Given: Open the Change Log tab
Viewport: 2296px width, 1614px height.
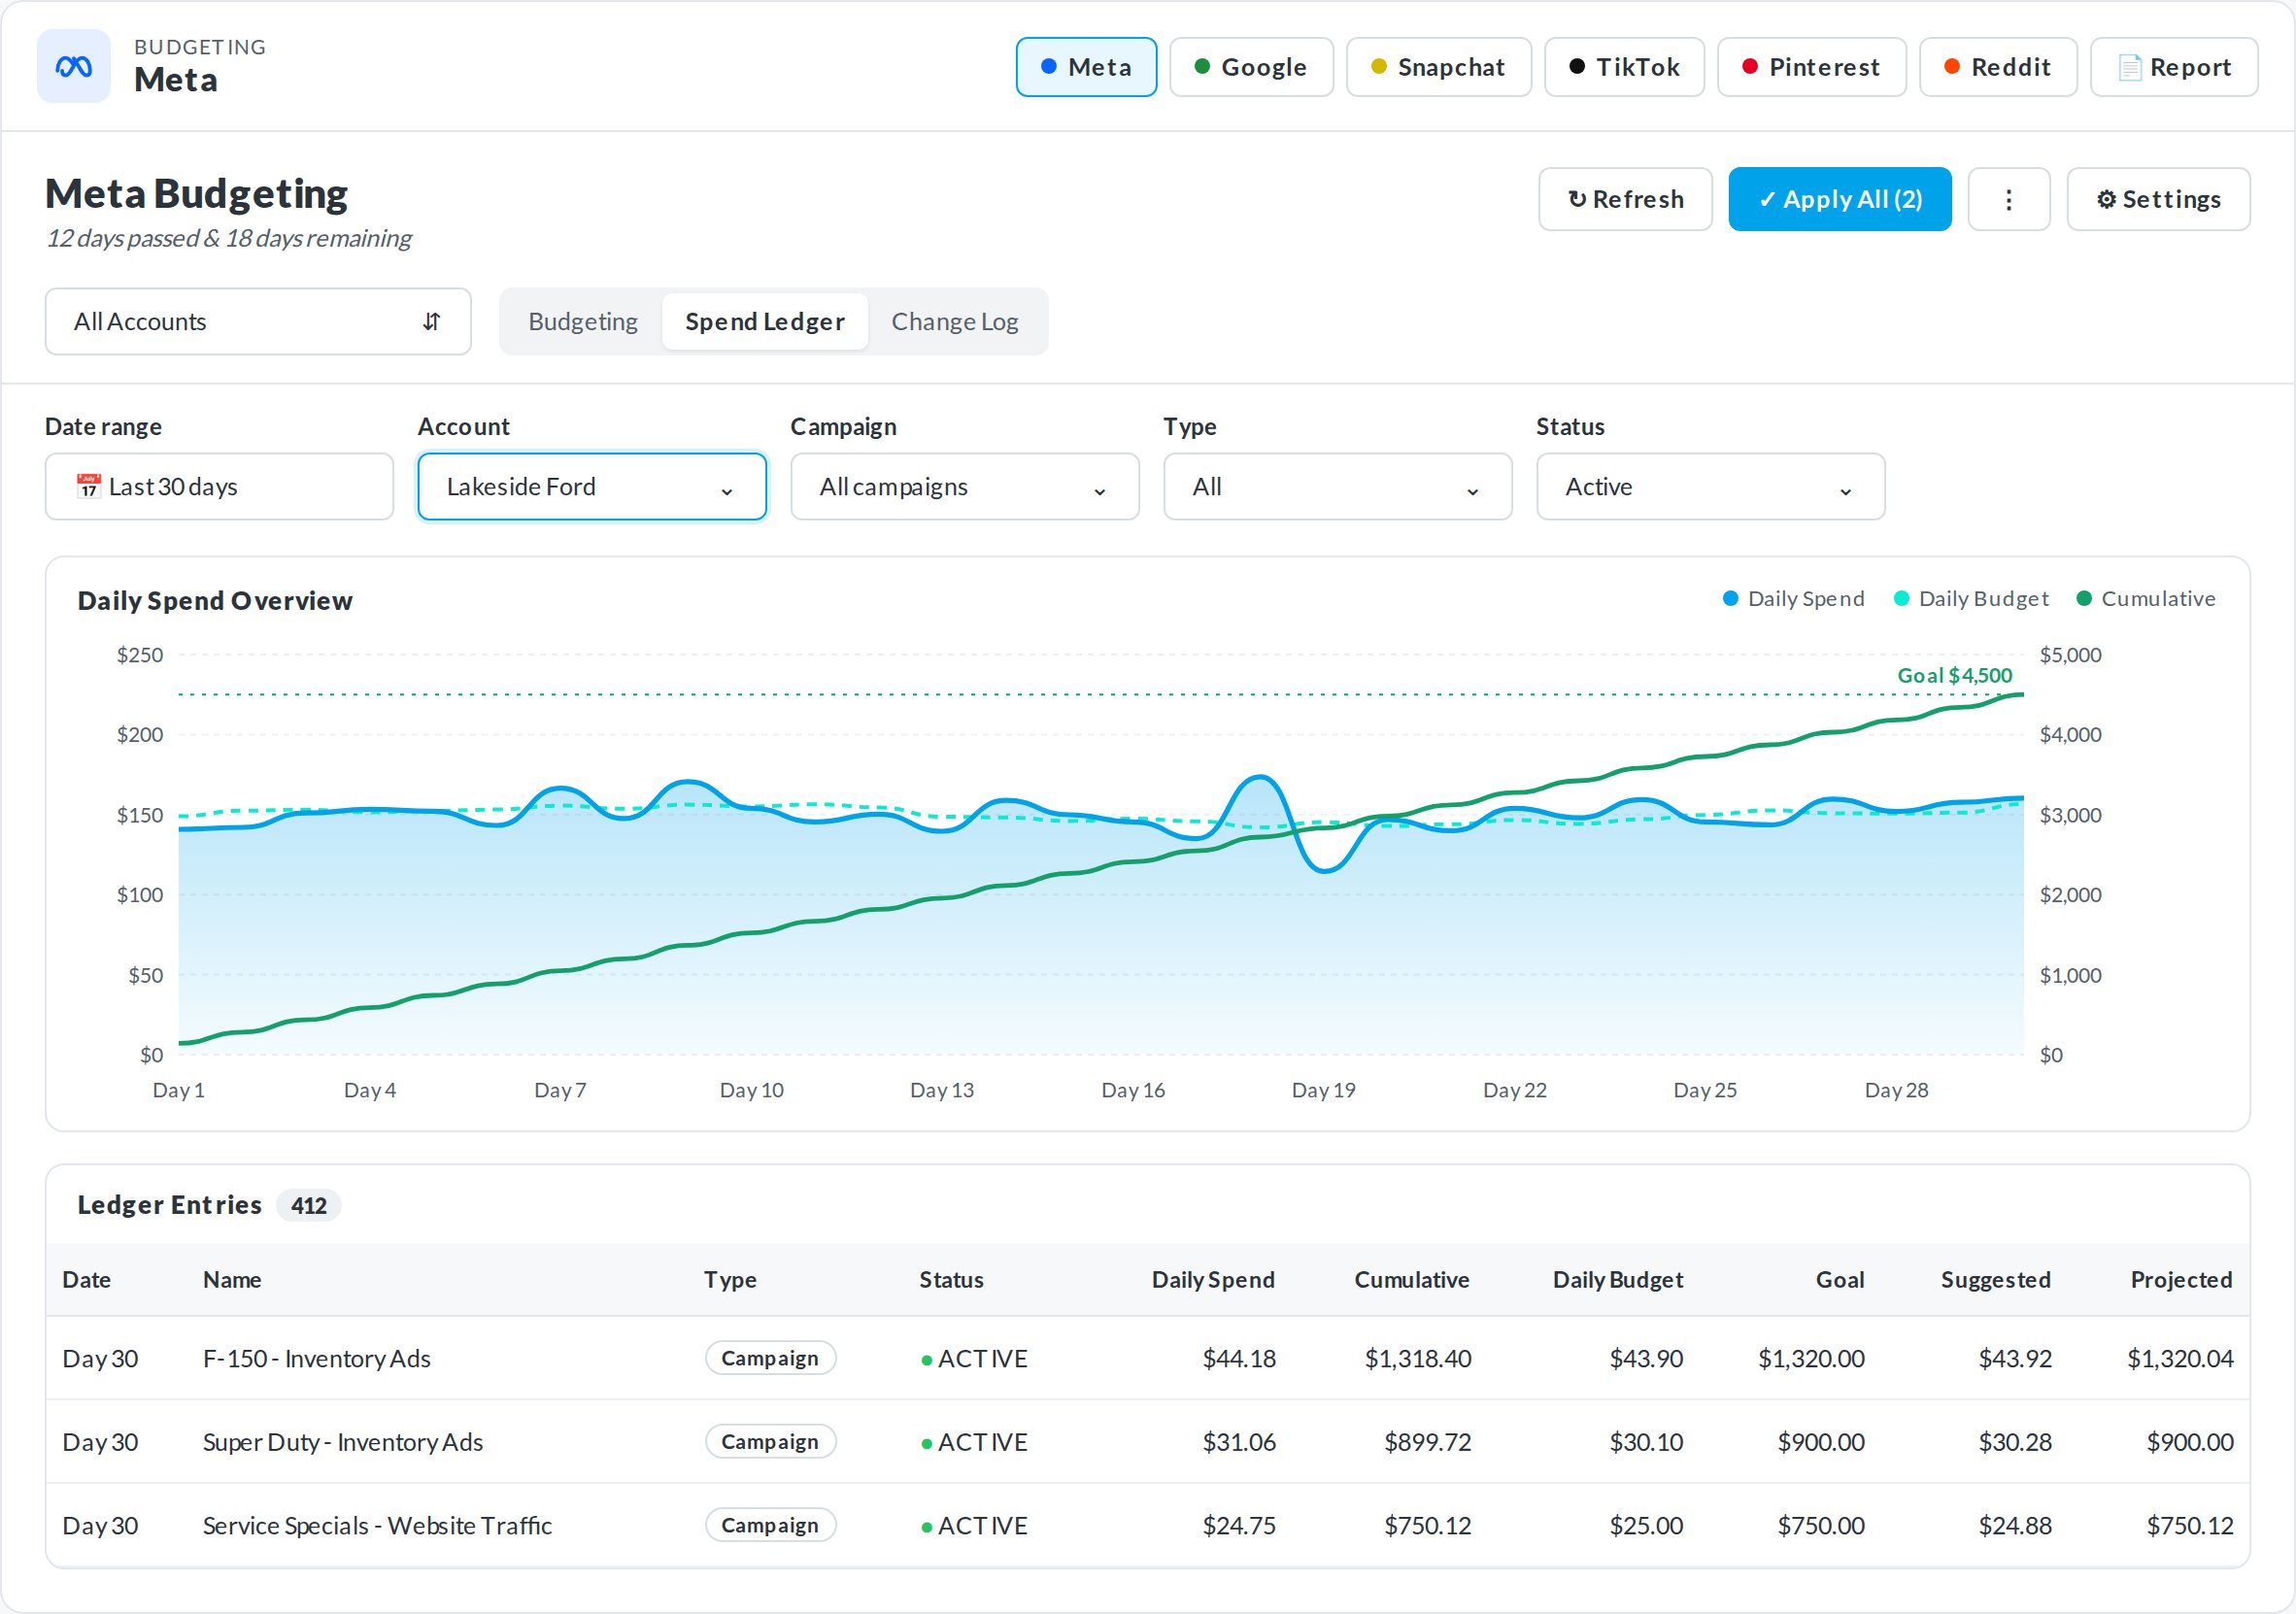Looking at the screenshot, I should tap(955, 321).
